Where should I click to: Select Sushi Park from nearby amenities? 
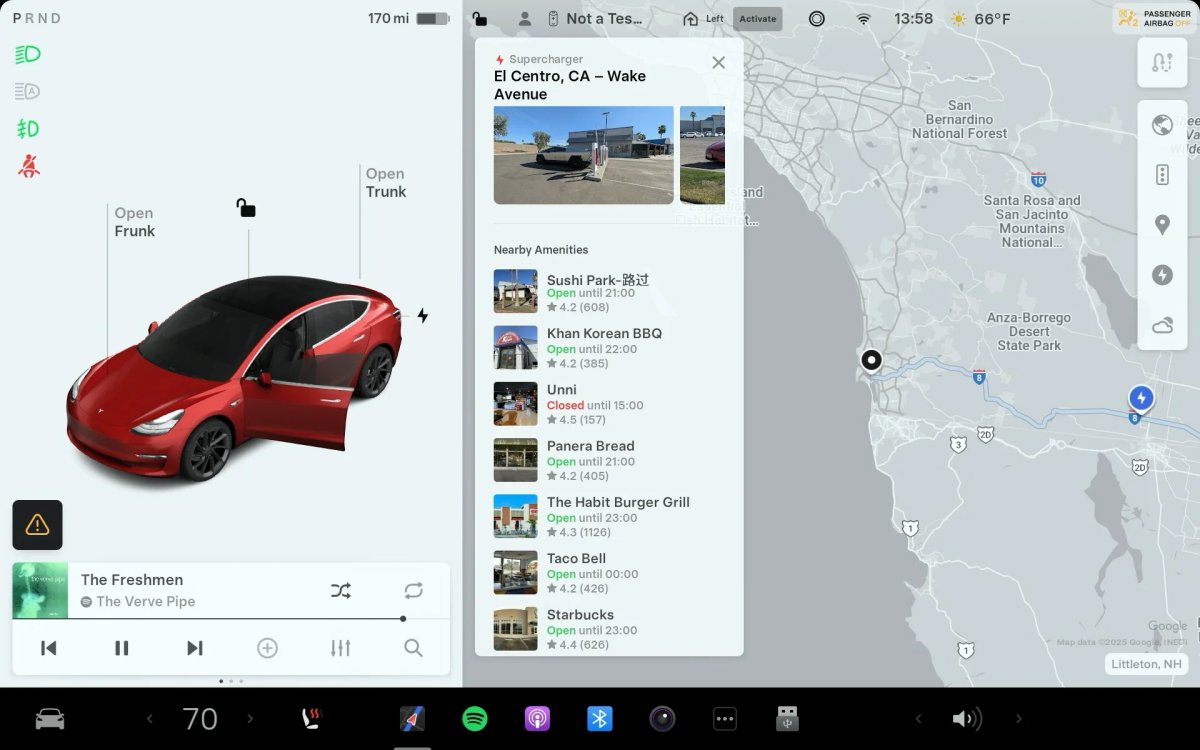[x=609, y=291]
